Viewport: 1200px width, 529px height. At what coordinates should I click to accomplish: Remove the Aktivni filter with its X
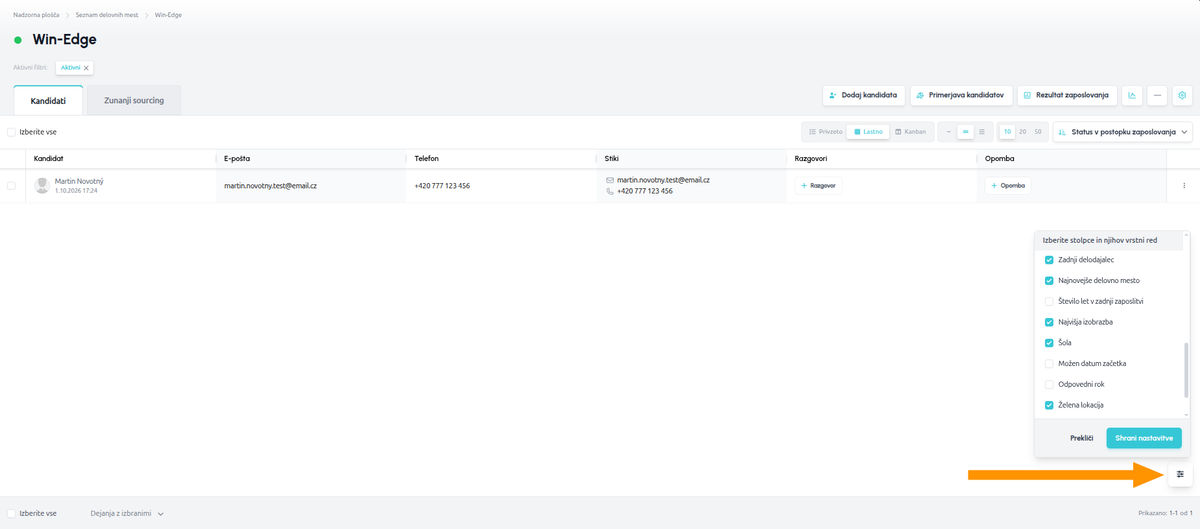pos(86,67)
